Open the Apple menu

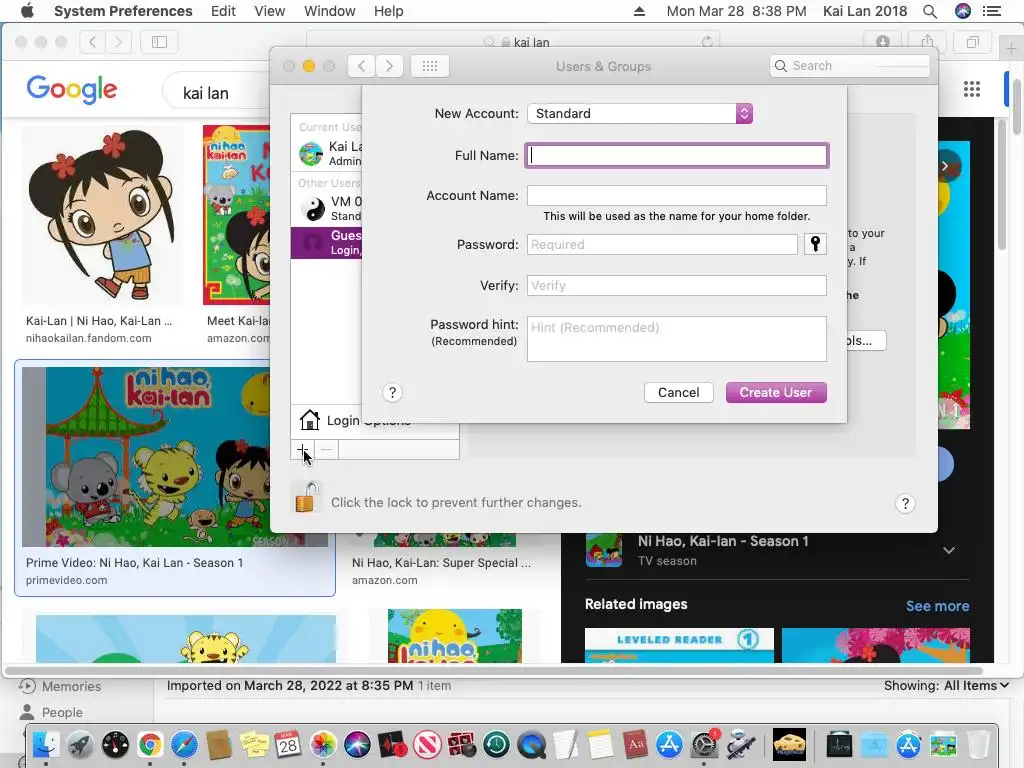tap(27, 11)
